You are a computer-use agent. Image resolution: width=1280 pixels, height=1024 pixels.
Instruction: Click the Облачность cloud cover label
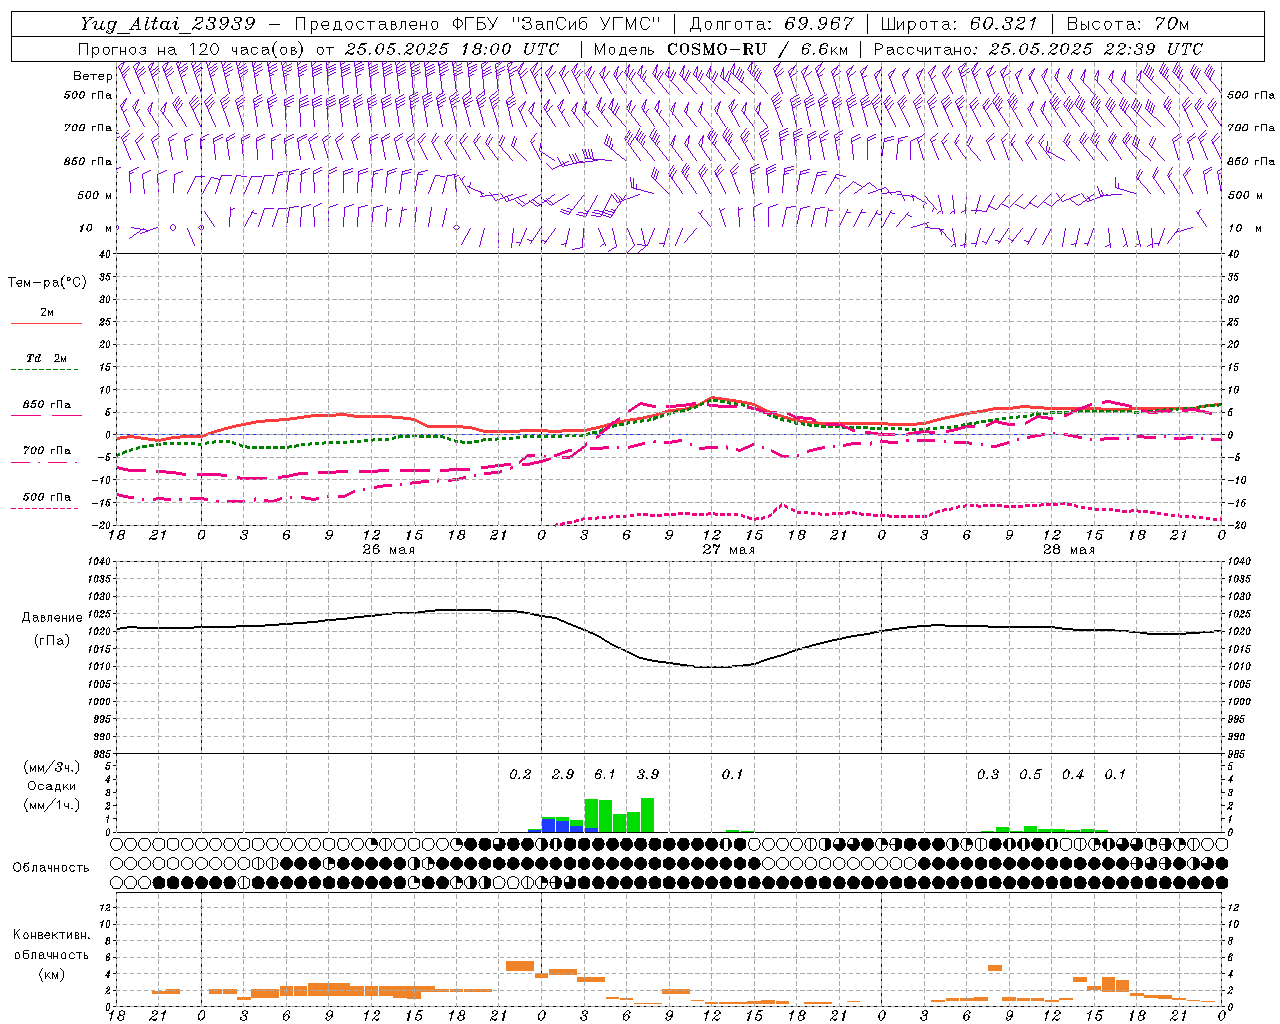point(51,868)
